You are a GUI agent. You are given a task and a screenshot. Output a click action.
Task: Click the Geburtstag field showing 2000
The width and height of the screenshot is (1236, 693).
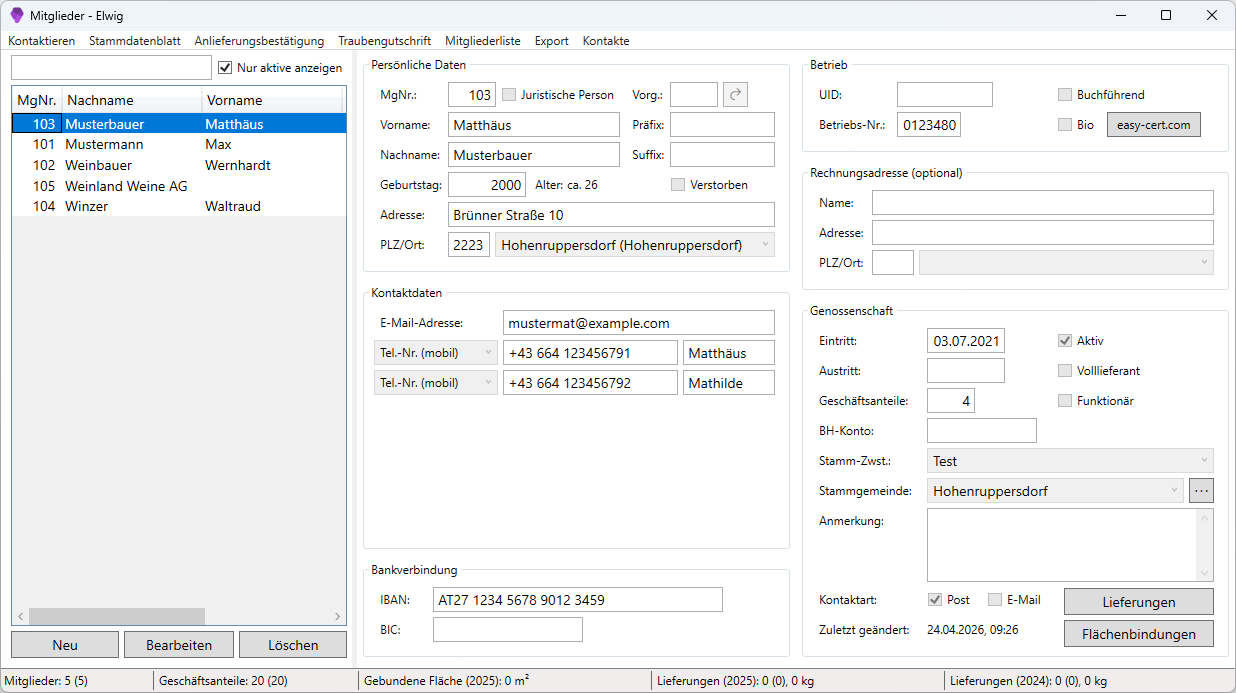click(x=487, y=185)
